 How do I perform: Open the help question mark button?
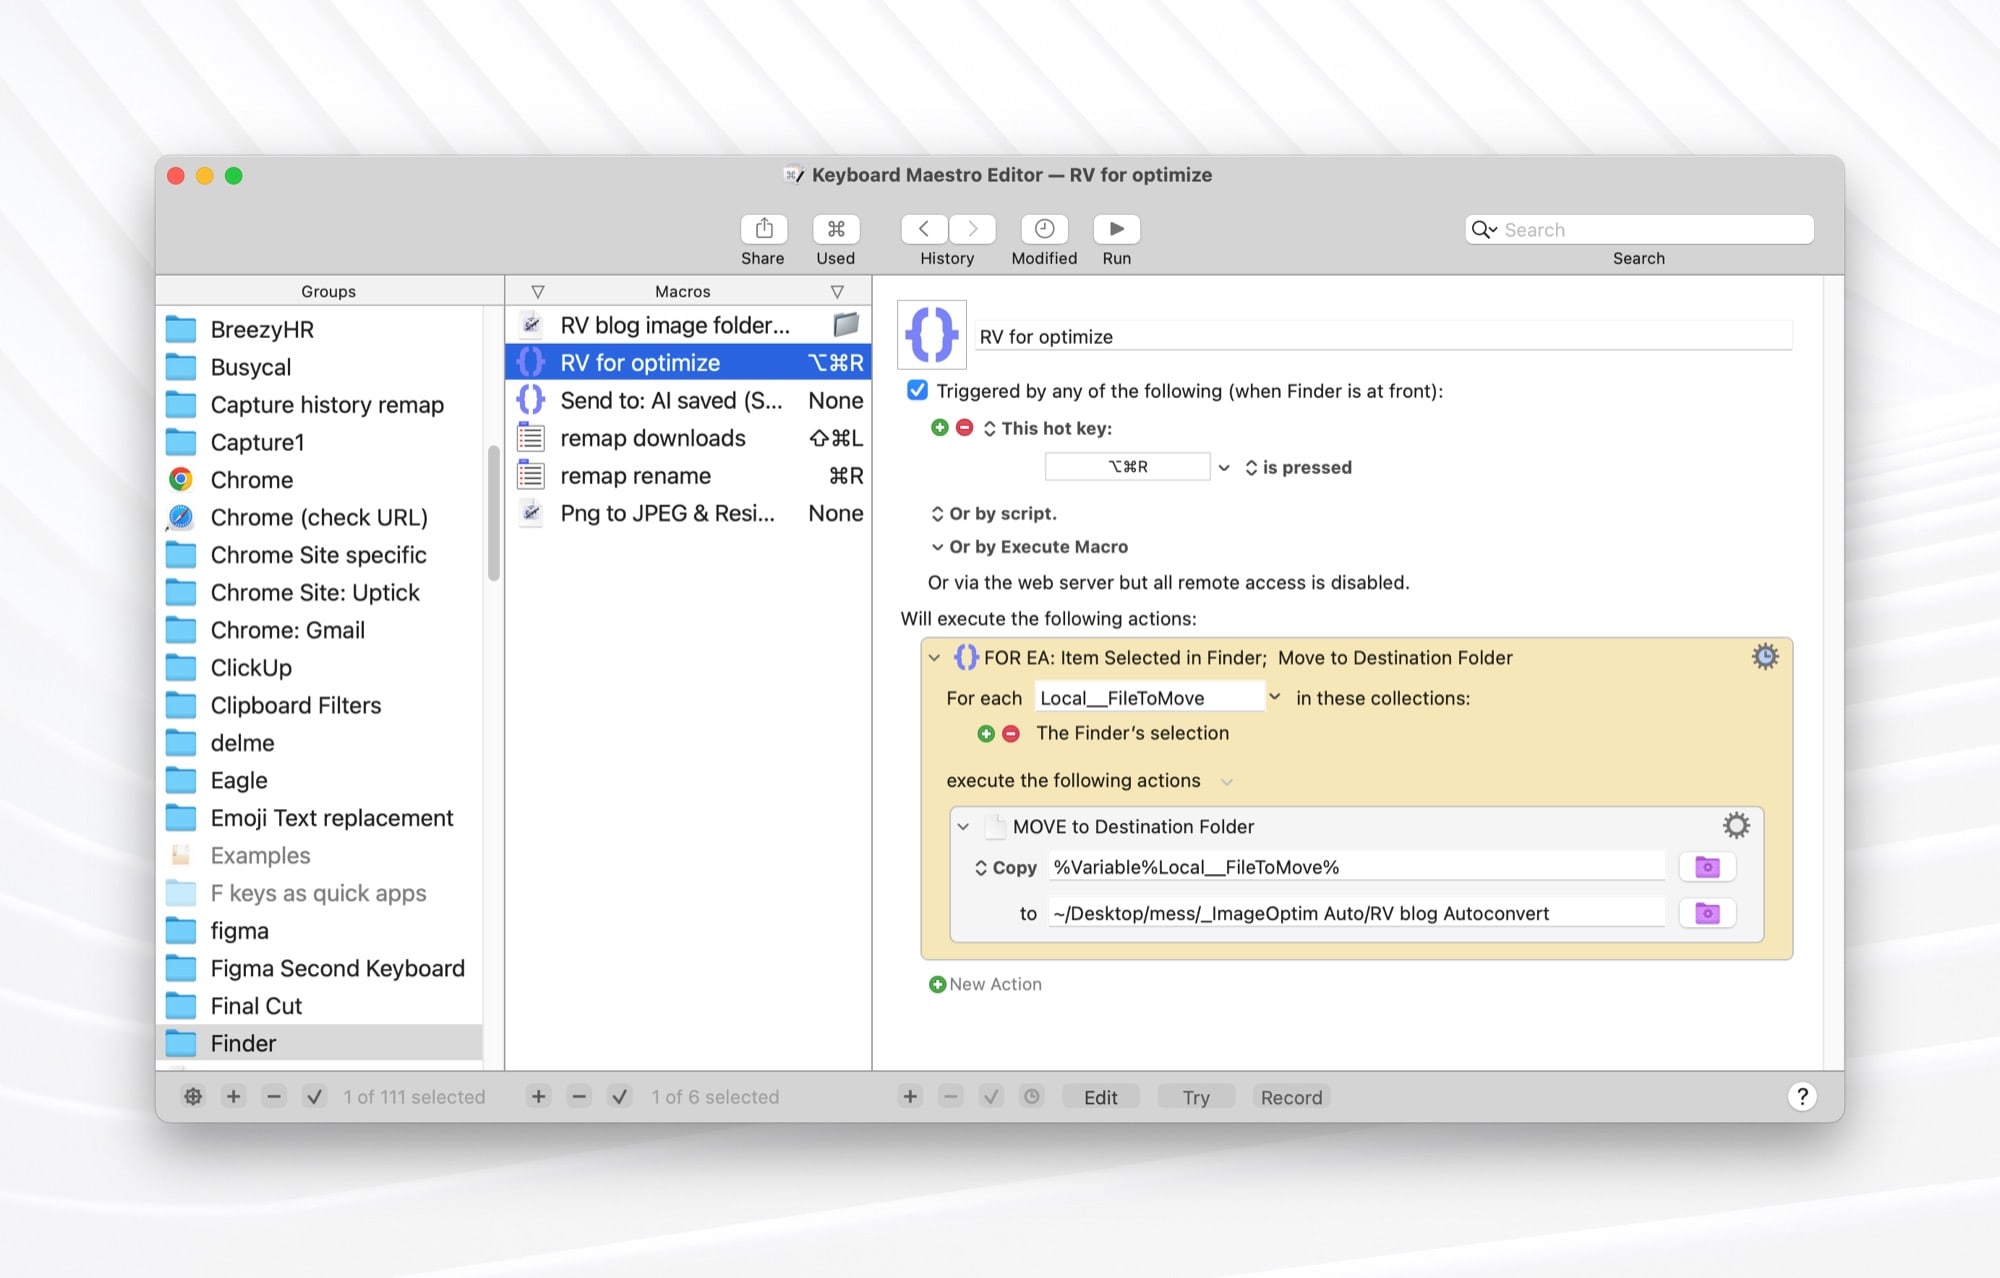pyautogui.click(x=1802, y=1097)
